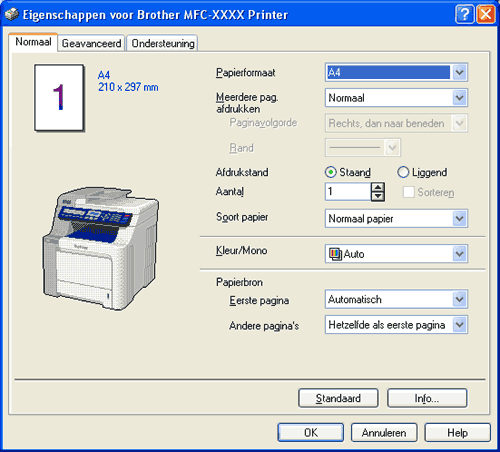The height and width of the screenshot is (452, 500).
Task: Select Staand orientation radio button
Action: tap(330, 172)
